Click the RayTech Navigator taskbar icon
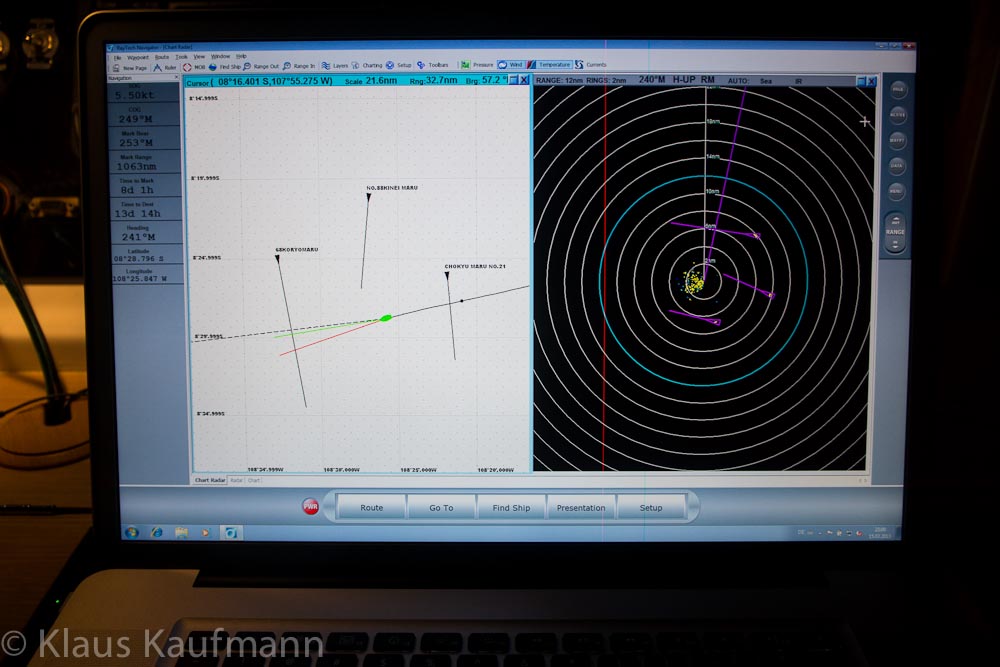Viewport: 1000px width, 667px height. 230,532
